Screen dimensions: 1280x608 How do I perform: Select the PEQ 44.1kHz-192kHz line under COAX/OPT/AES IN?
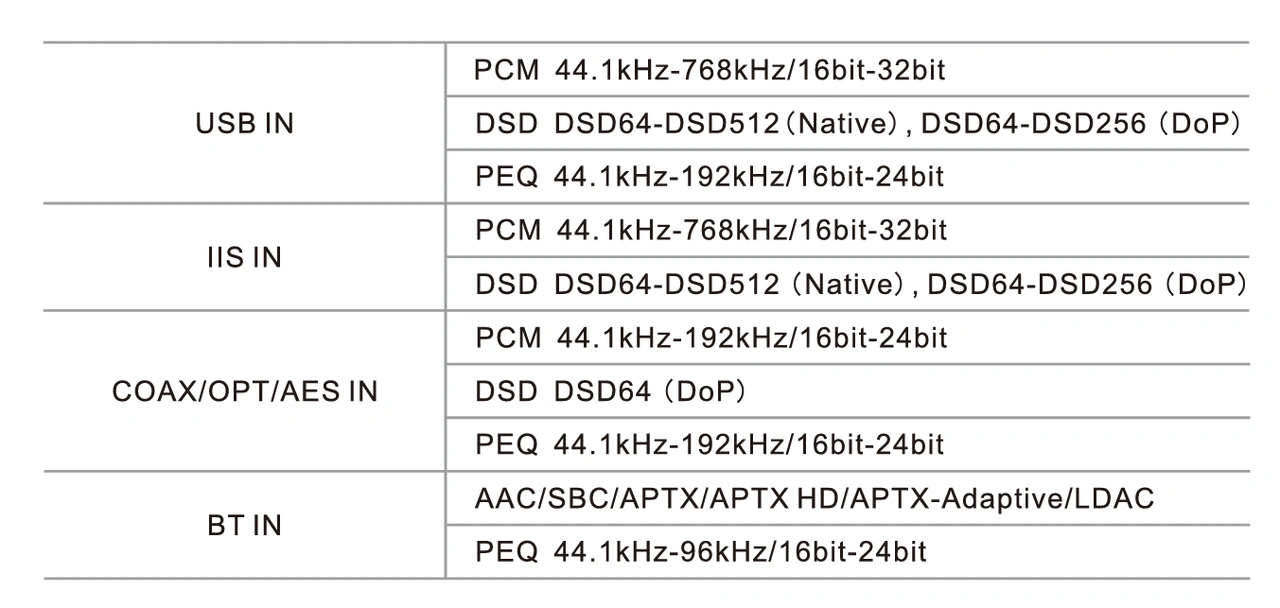point(709,444)
